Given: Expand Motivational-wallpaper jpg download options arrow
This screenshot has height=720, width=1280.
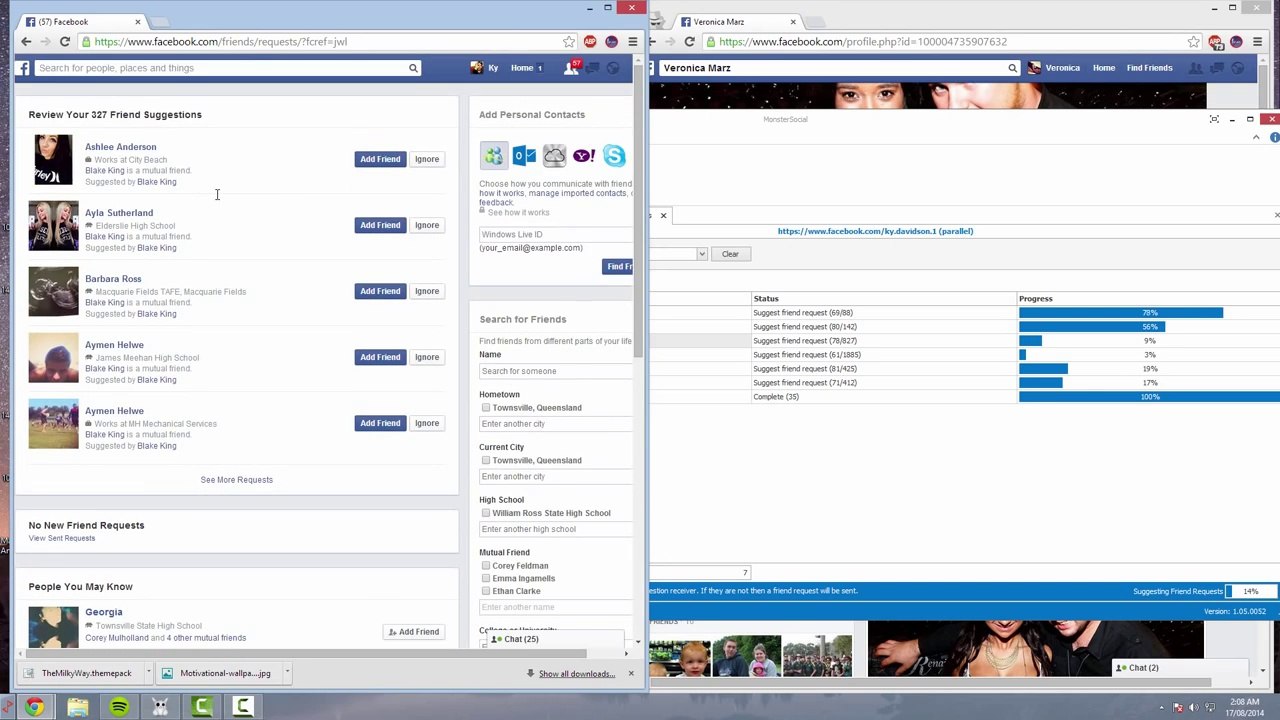Looking at the screenshot, I should pyautogui.click(x=286, y=673).
